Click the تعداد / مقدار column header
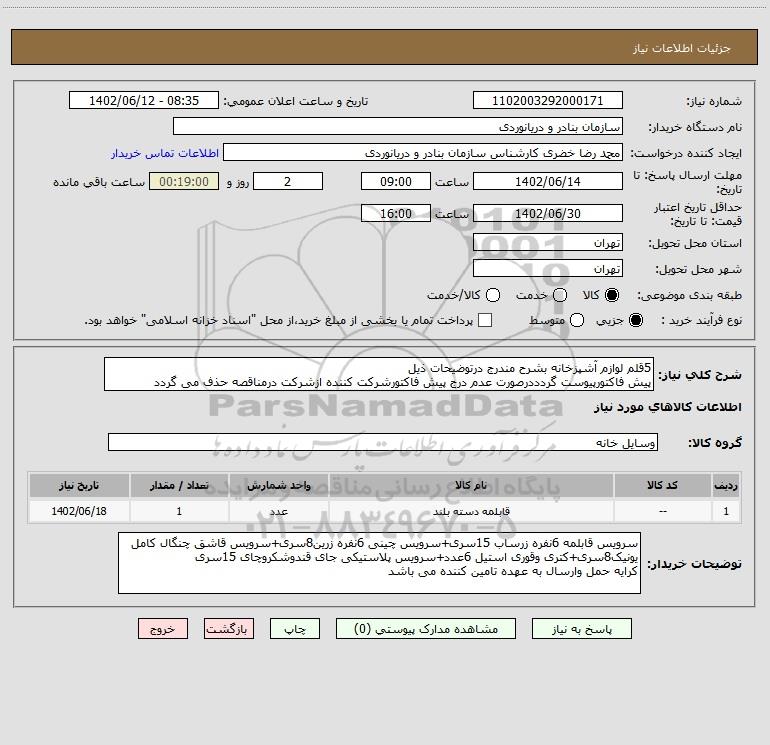The image size is (770, 745). [x=179, y=486]
